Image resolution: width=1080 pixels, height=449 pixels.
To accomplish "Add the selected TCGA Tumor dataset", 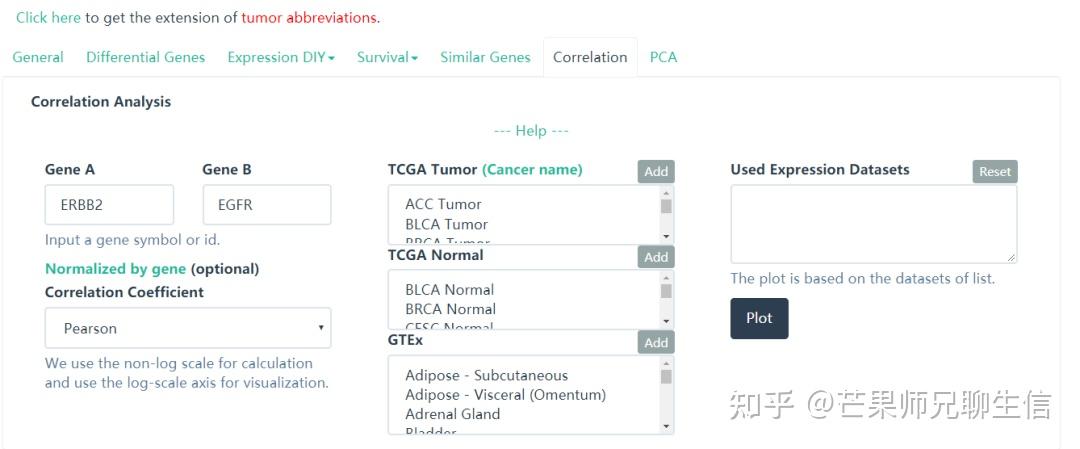I will click(656, 171).
